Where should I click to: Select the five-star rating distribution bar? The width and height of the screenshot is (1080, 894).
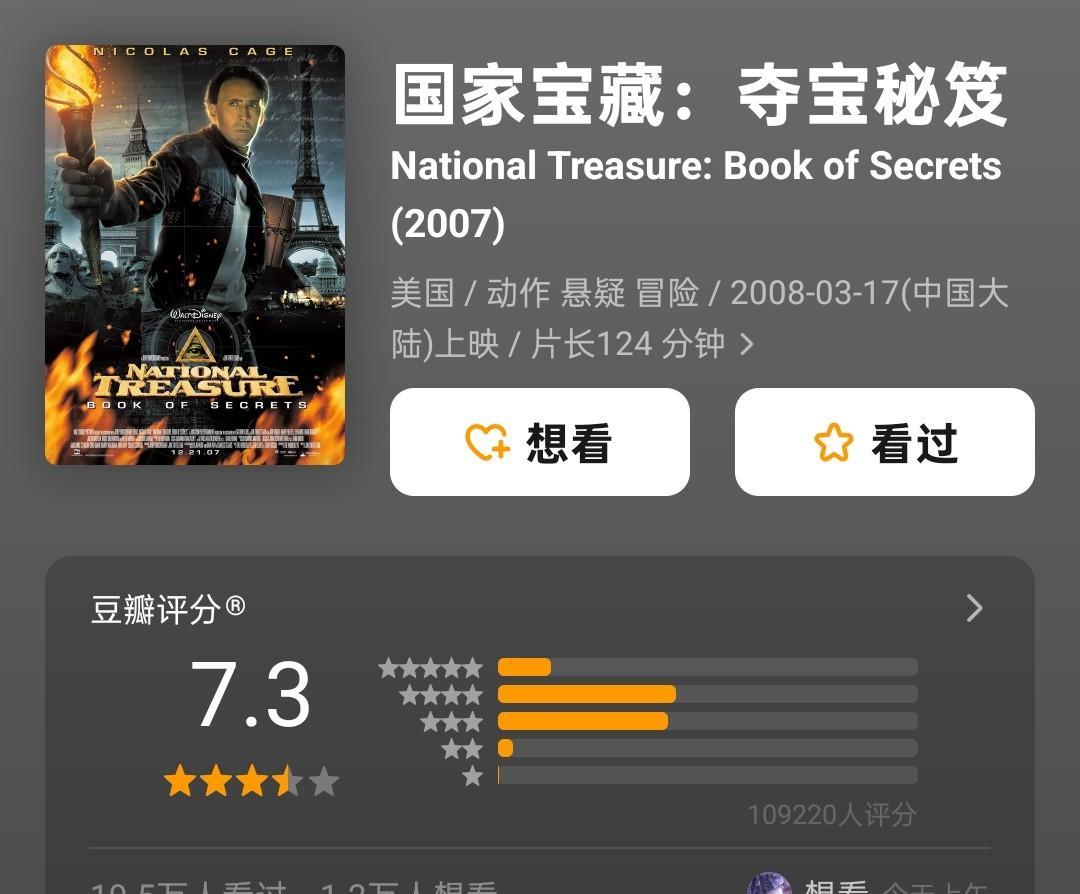(x=708, y=667)
